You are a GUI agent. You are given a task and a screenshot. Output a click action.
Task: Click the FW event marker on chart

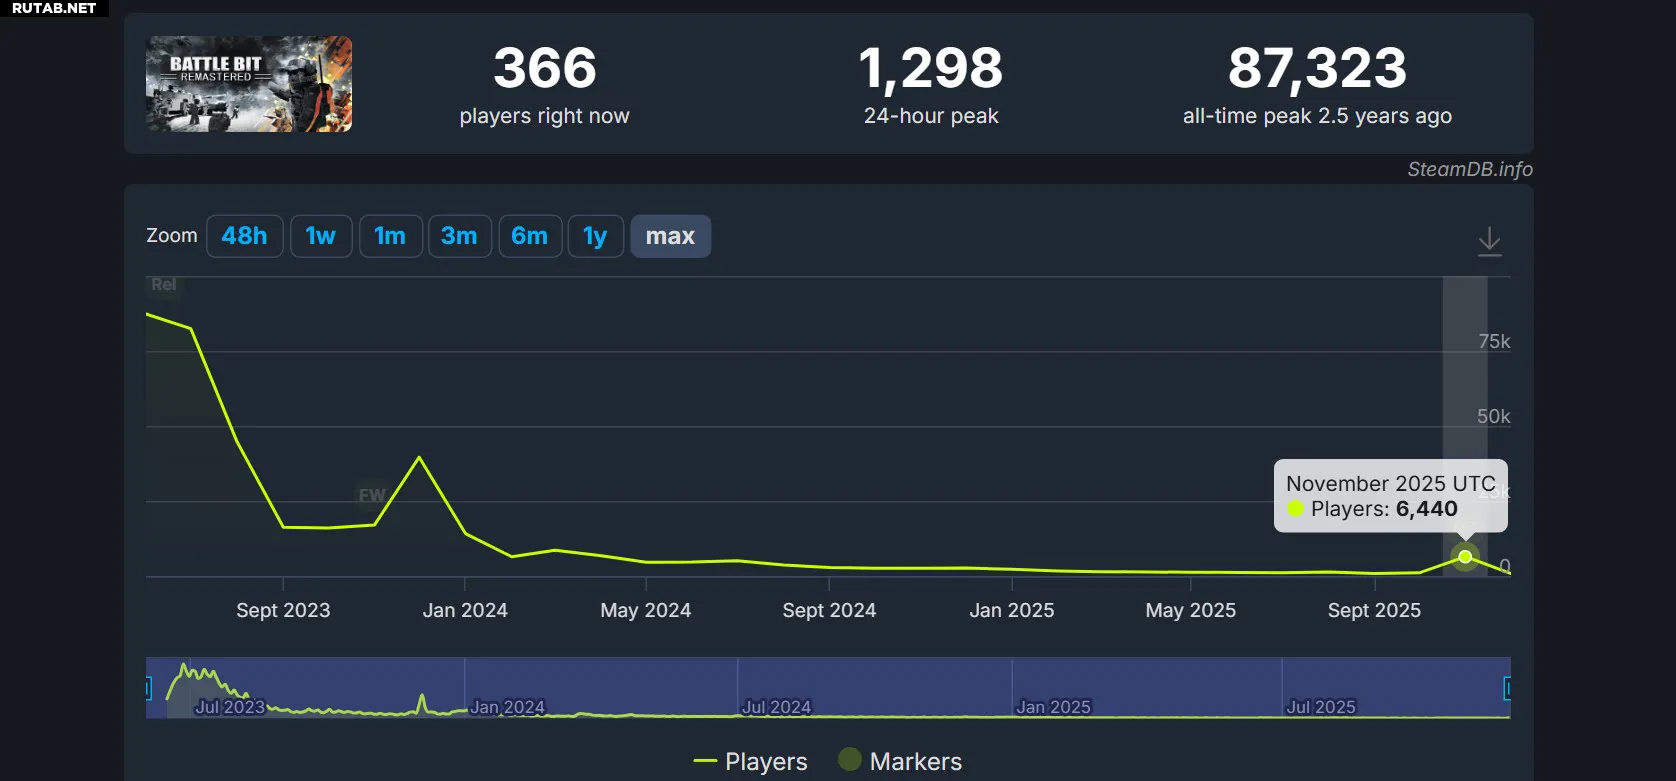pos(371,495)
